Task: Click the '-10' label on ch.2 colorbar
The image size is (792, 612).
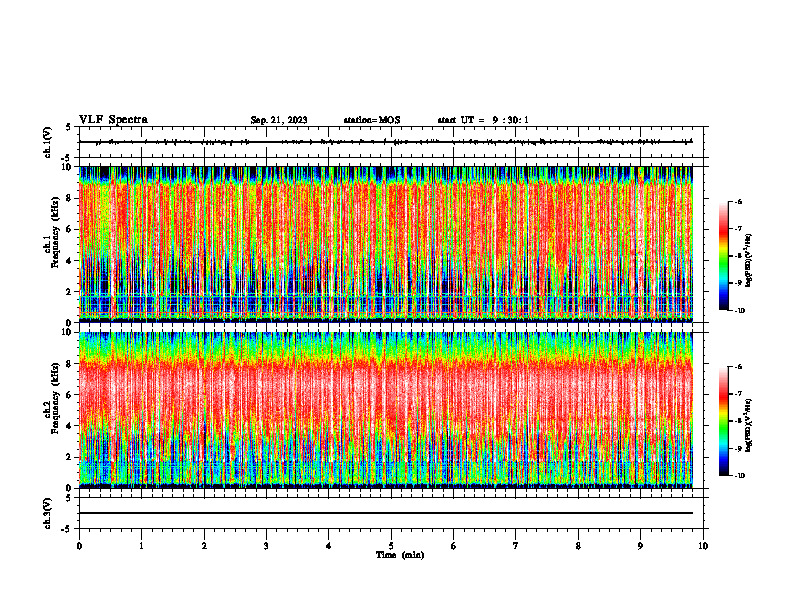Action: [x=739, y=476]
